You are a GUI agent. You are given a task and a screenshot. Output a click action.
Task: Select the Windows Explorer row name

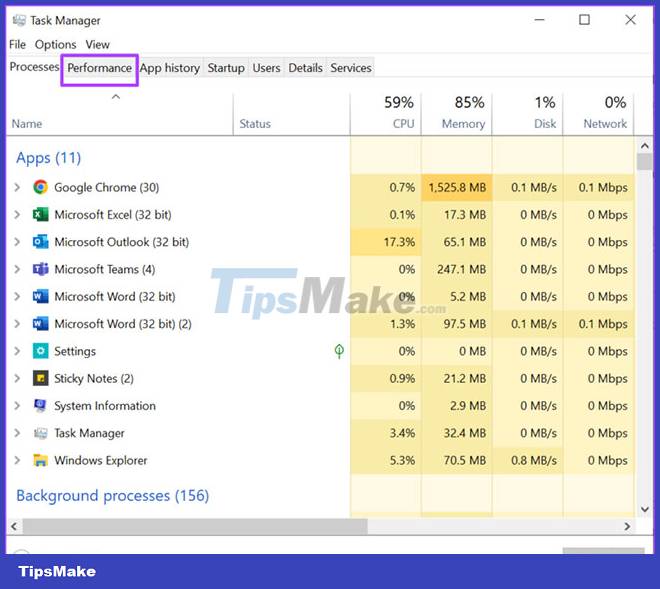click(101, 461)
